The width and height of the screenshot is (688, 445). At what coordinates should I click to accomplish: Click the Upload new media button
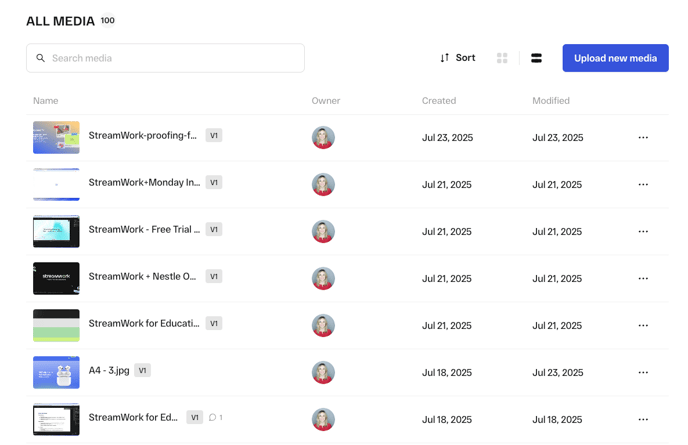[x=615, y=58]
